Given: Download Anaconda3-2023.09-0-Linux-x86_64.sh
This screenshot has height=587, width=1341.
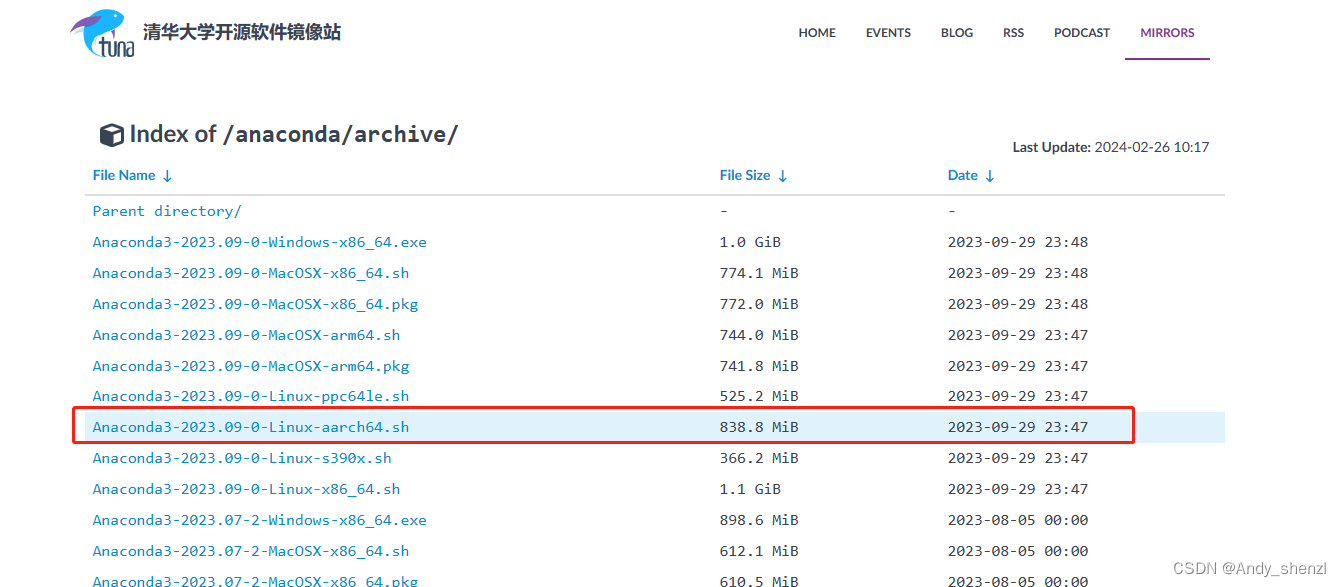Looking at the screenshot, I should 246,489.
